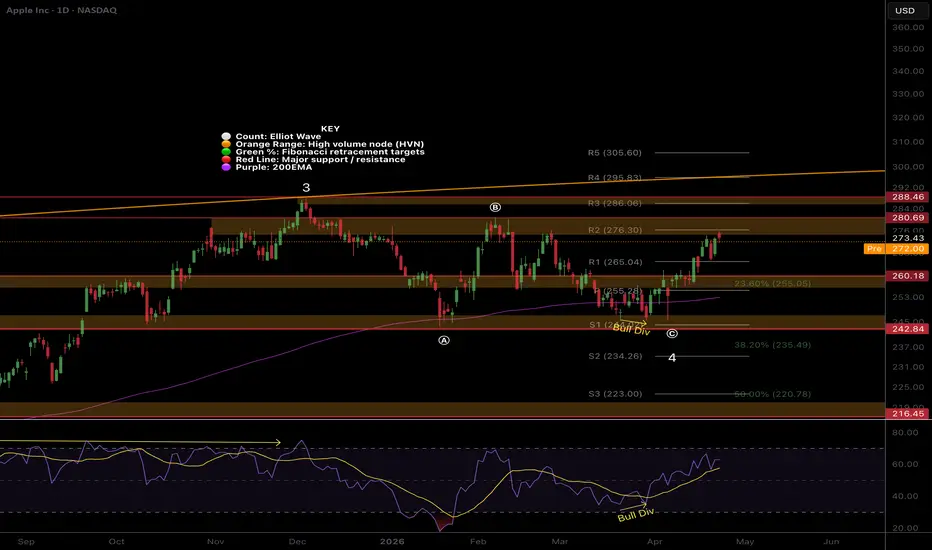The width and height of the screenshot is (932, 550).
Task: Click the R1 (265.04) pivot label
Action: [615, 262]
